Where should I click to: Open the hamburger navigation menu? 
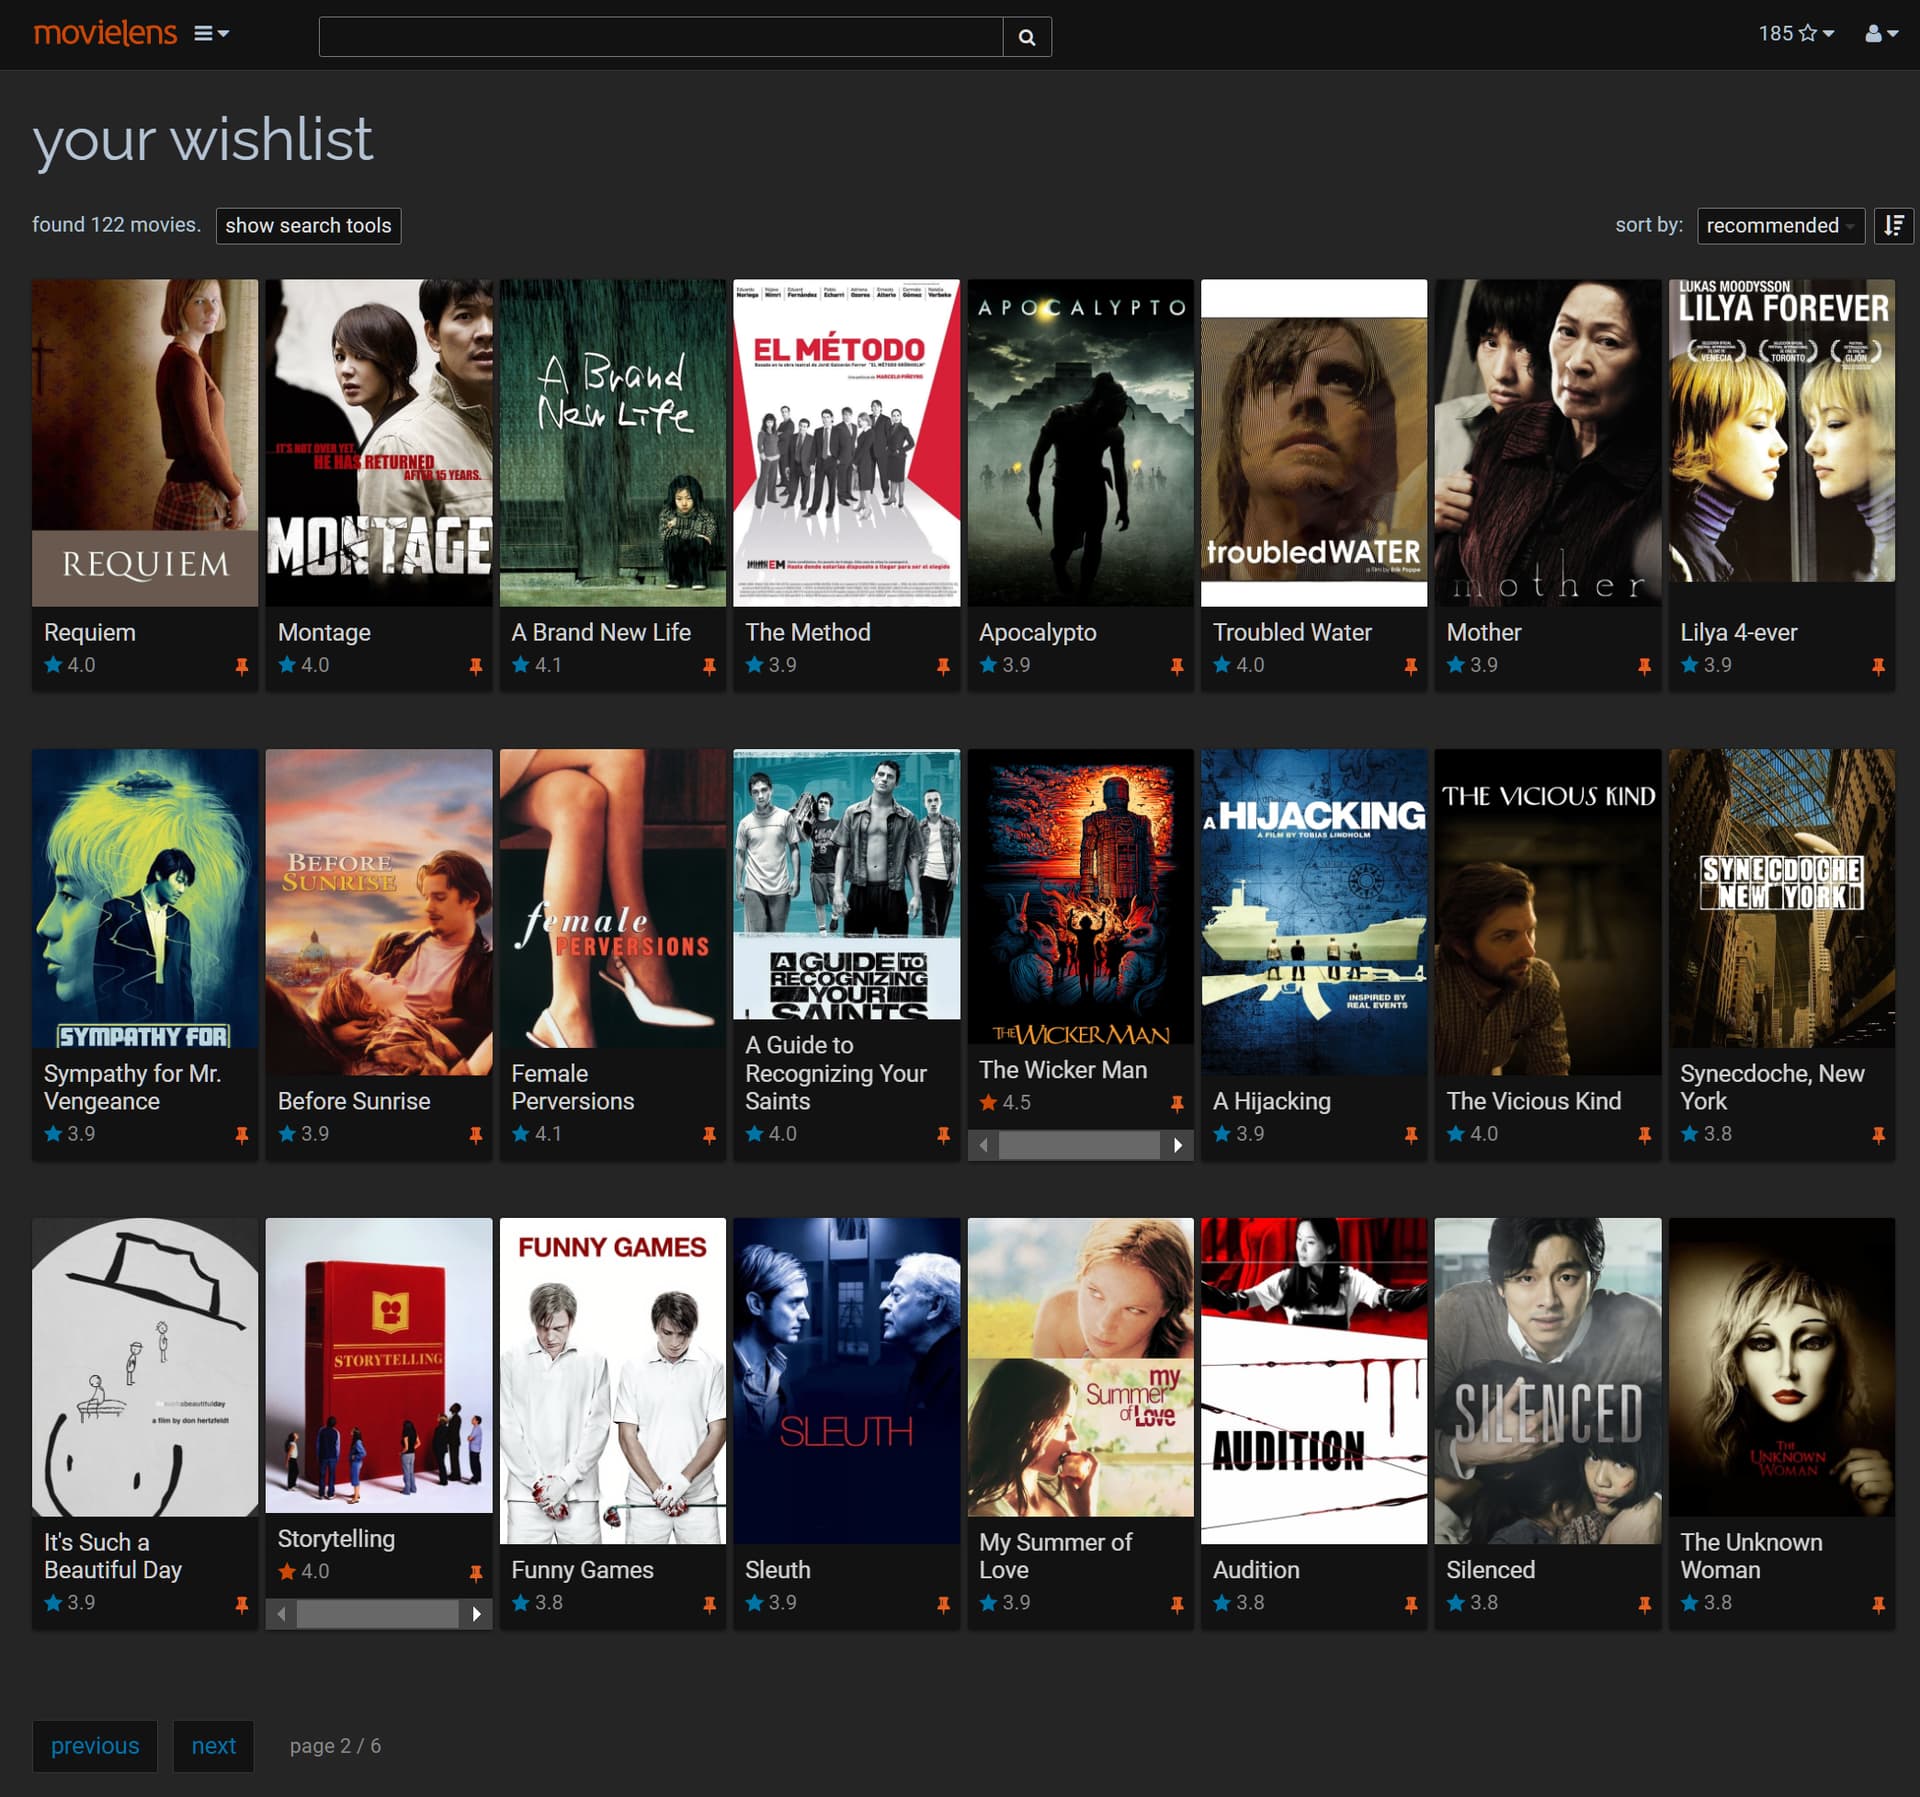210,34
